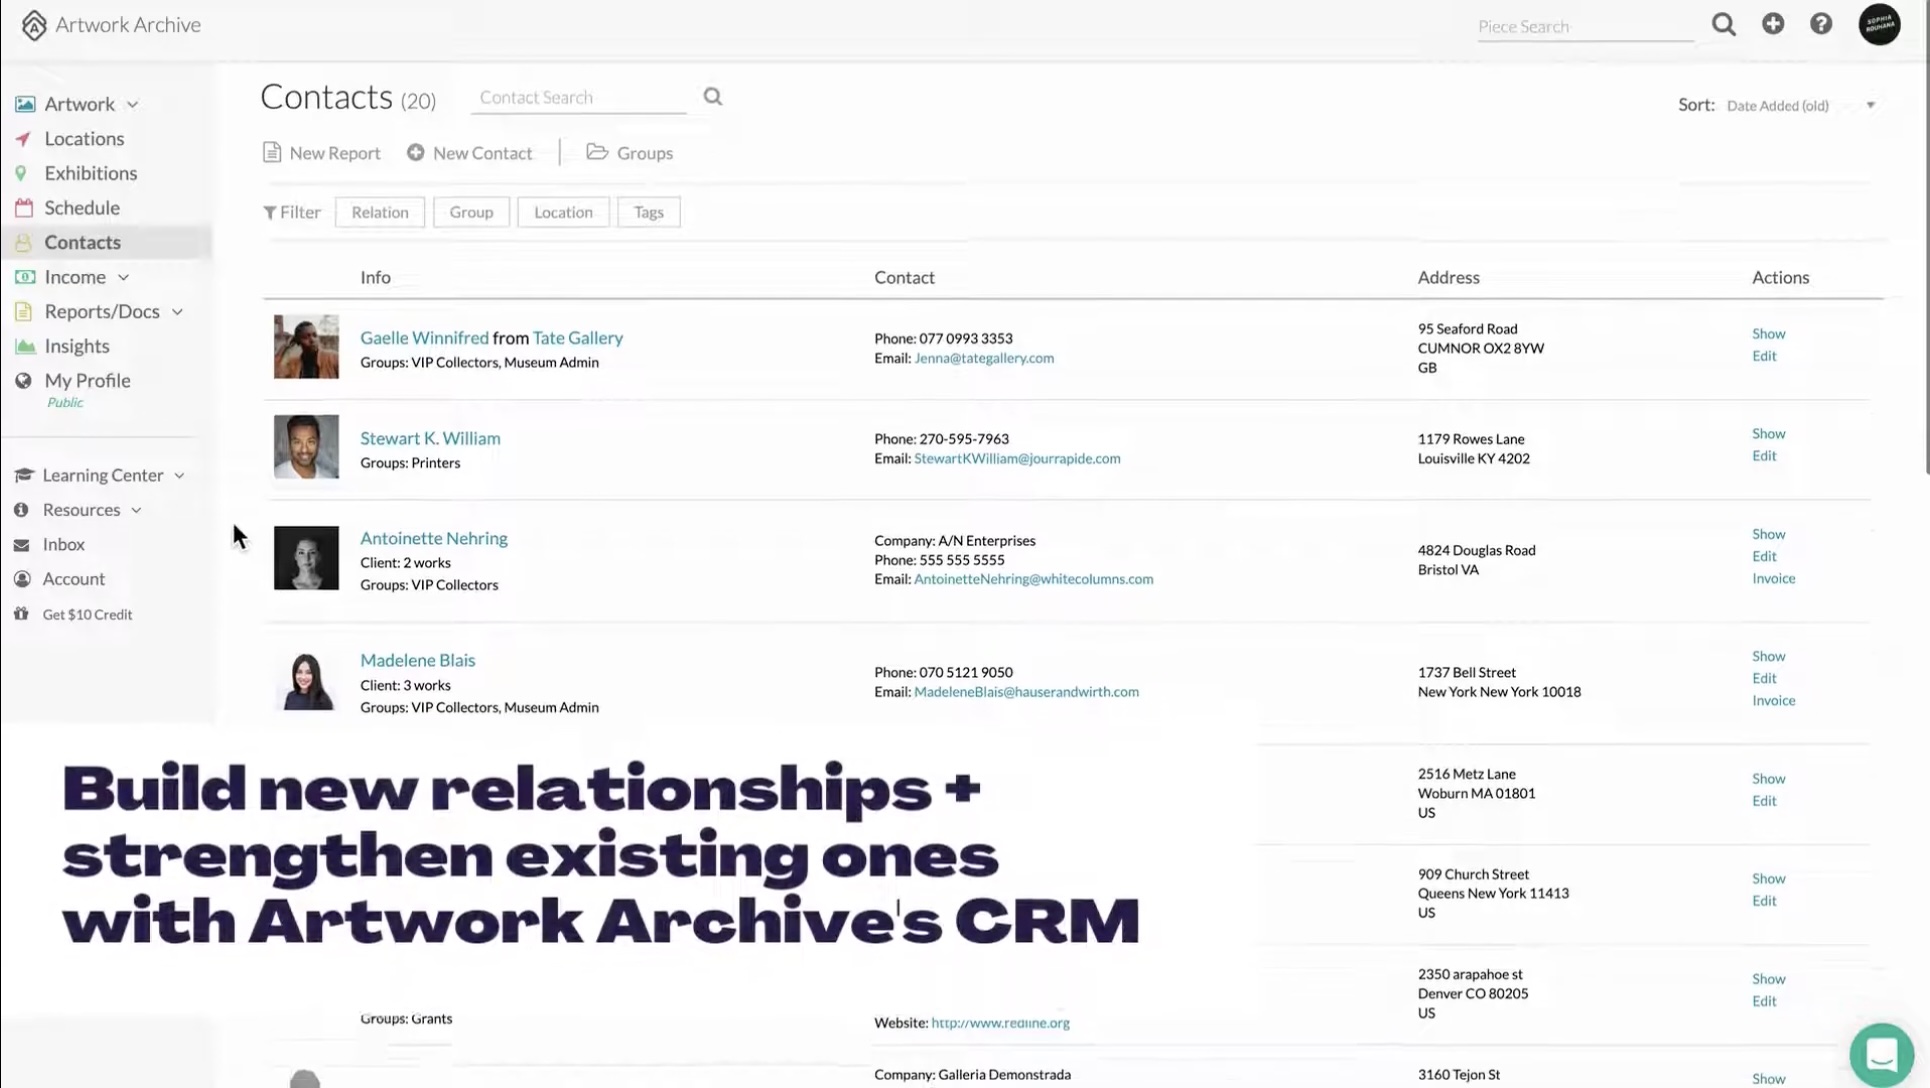
Task: Click Antoinette Nehring's photo thumbnail
Action: (306, 558)
